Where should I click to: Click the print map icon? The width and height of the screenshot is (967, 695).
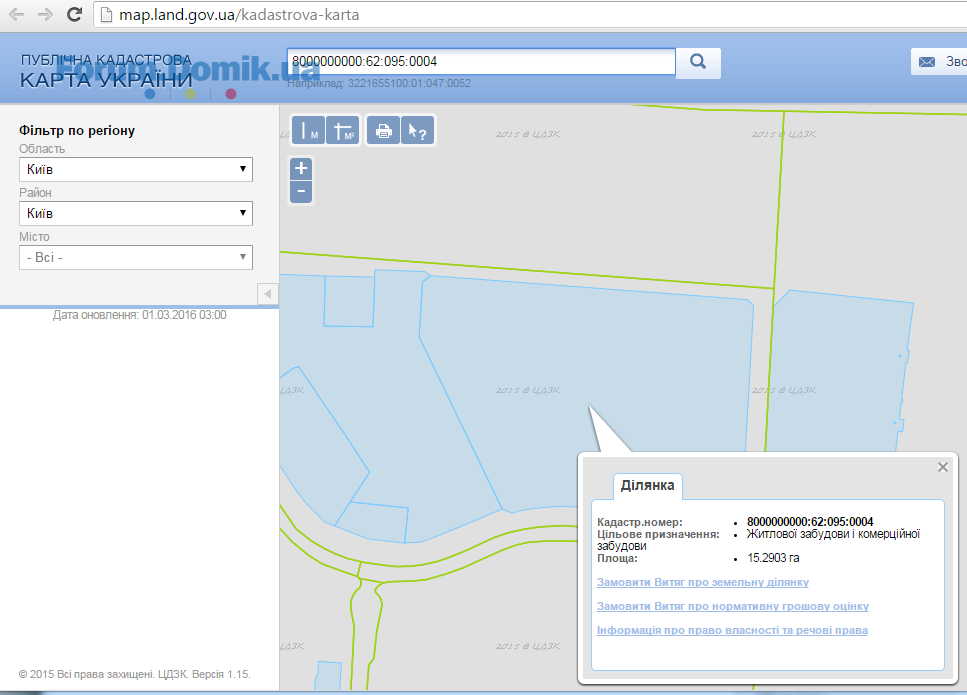tap(383, 131)
